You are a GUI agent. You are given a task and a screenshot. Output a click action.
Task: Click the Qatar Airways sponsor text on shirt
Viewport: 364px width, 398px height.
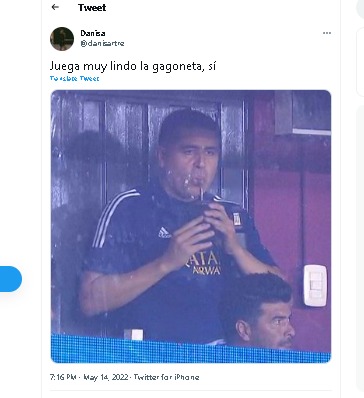[203, 263]
